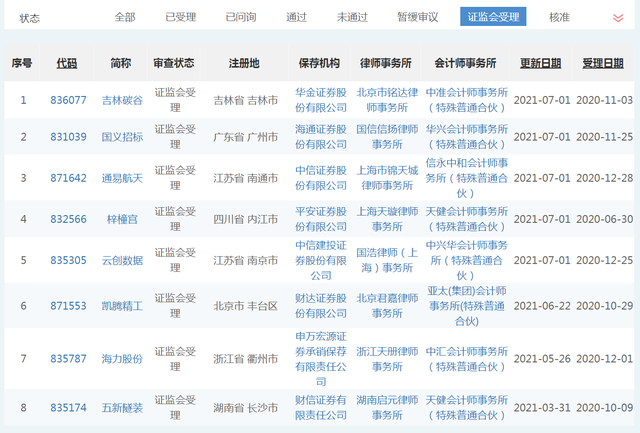Open company 通易航天

[122, 178]
